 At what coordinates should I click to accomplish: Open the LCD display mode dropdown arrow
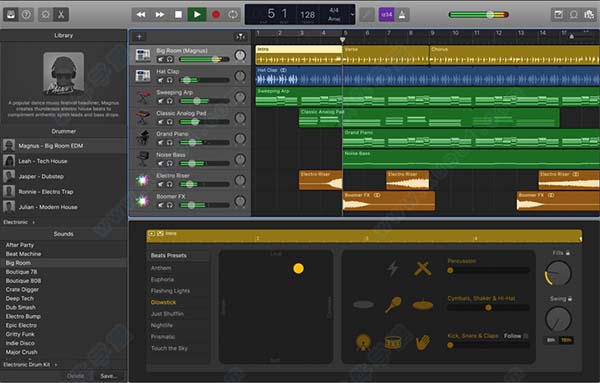pos(352,15)
